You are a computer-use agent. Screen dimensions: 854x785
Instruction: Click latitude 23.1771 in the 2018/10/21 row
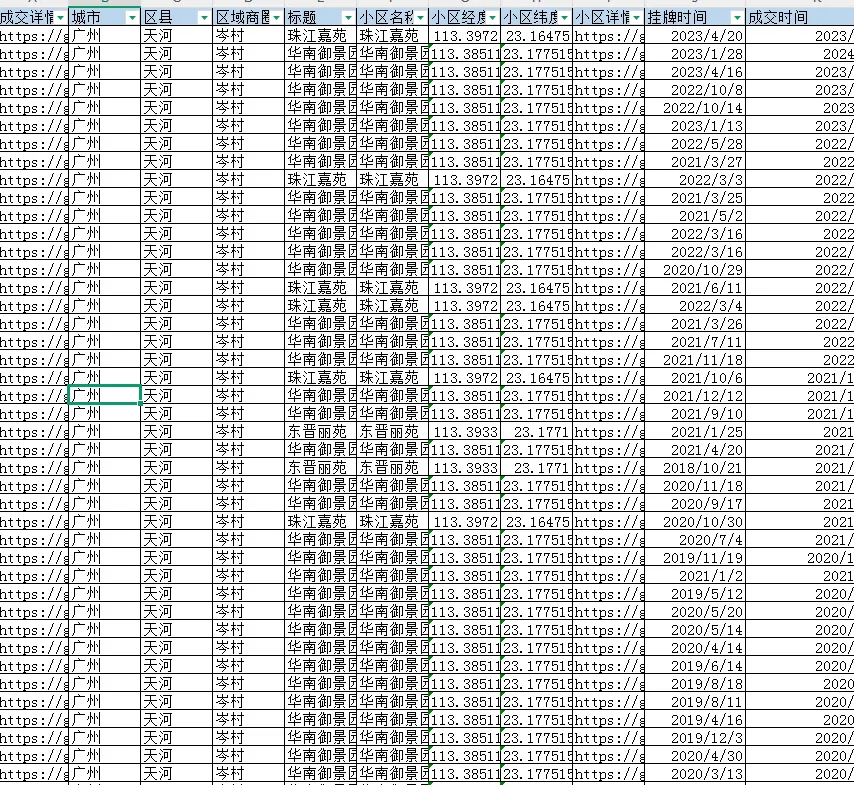[x=536, y=467]
